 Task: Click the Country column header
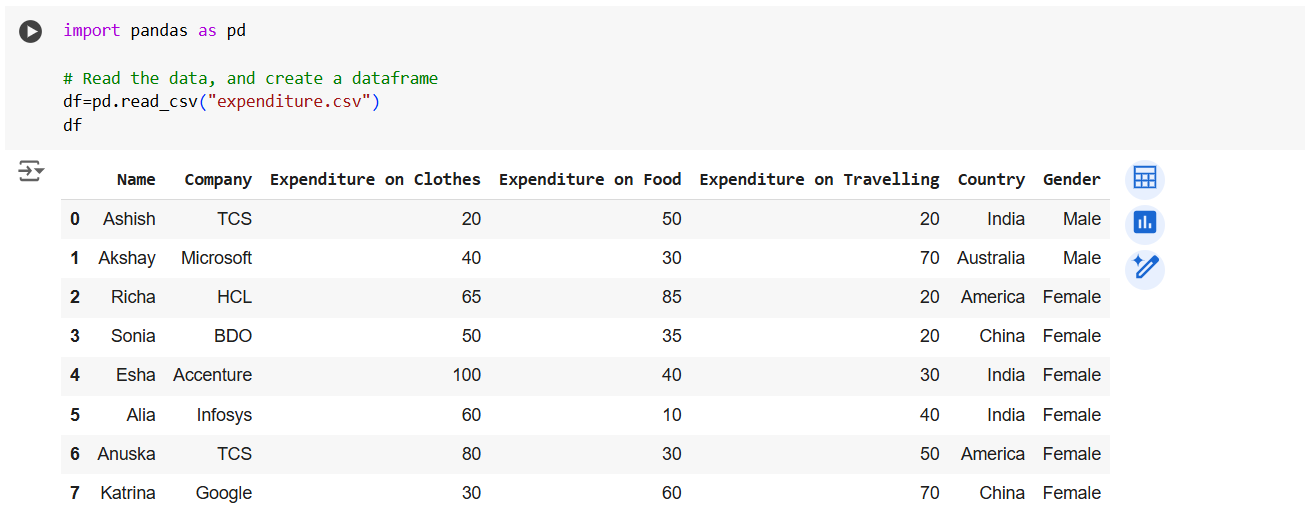click(x=991, y=180)
